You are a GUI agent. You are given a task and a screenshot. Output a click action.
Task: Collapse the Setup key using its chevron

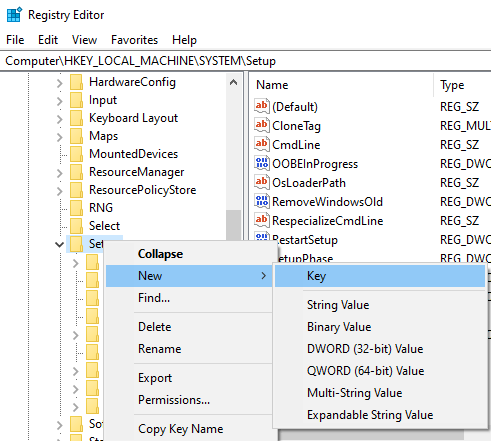60,245
